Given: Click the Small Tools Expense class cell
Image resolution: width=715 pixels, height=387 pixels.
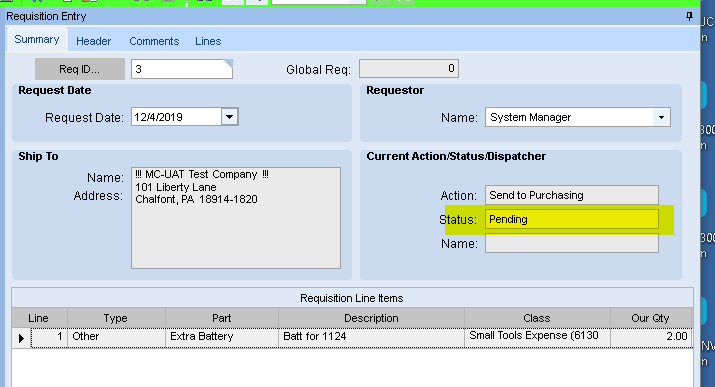Looking at the screenshot, I should click(x=537, y=338).
